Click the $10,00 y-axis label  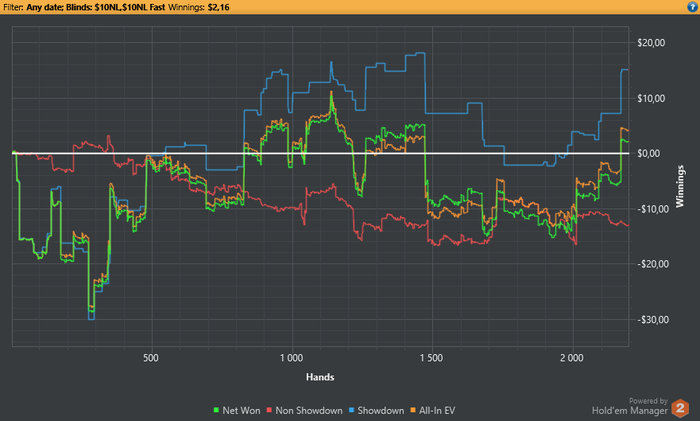click(x=651, y=98)
